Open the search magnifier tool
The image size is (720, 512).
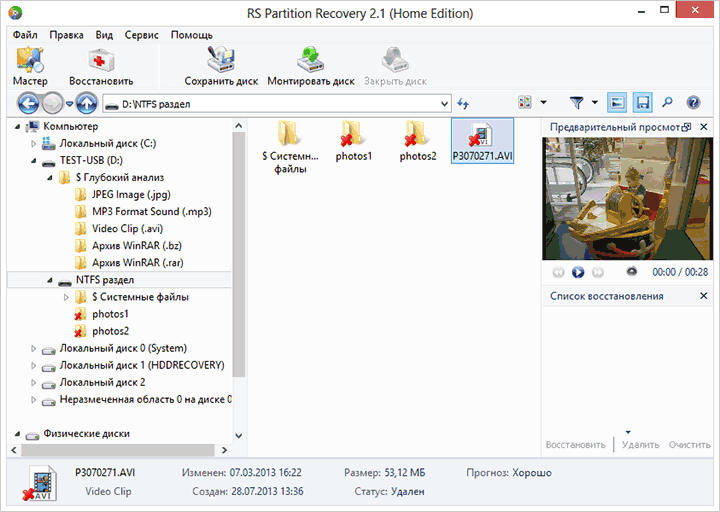point(667,103)
